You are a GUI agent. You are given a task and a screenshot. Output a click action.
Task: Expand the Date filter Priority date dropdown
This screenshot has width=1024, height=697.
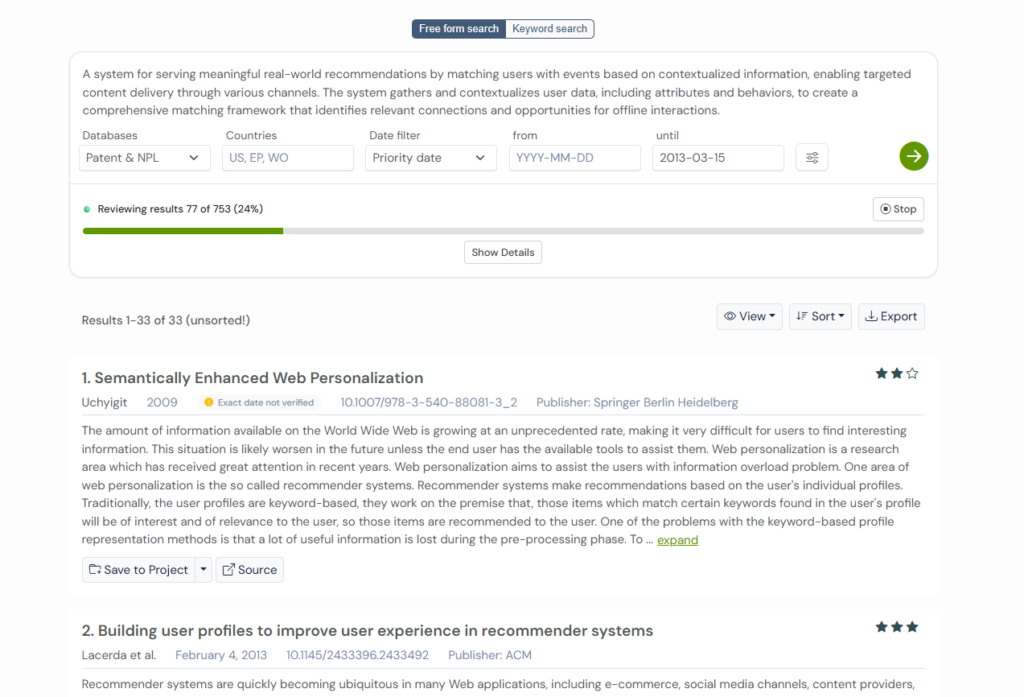point(430,158)
